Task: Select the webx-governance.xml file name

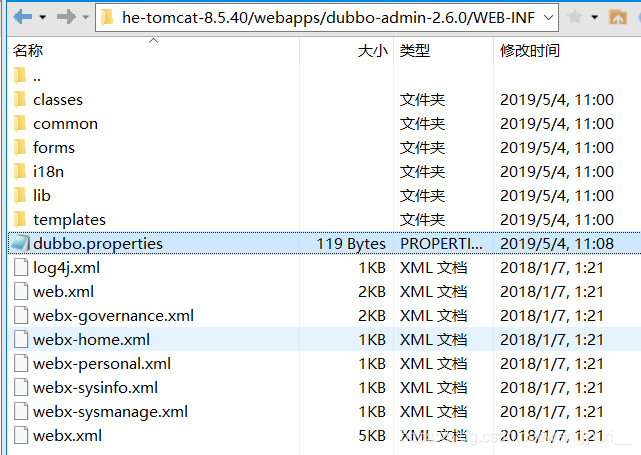Action: click(x=114, y=316)
